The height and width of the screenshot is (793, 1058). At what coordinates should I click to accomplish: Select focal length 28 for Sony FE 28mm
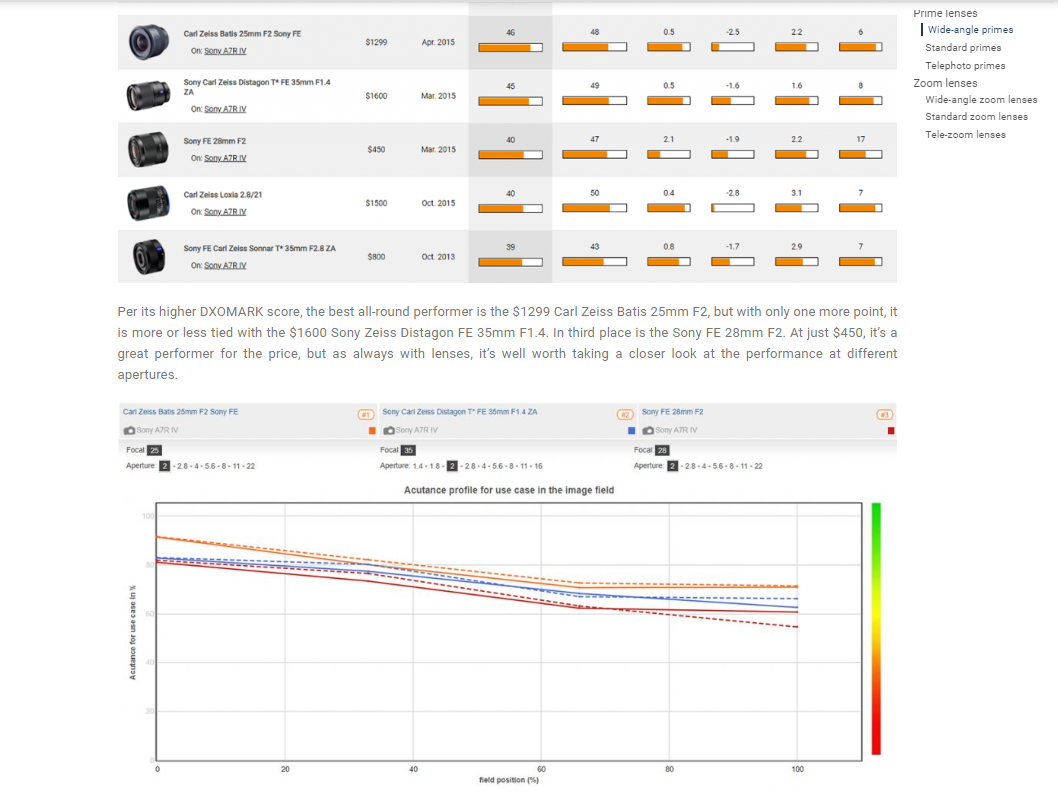662,450
